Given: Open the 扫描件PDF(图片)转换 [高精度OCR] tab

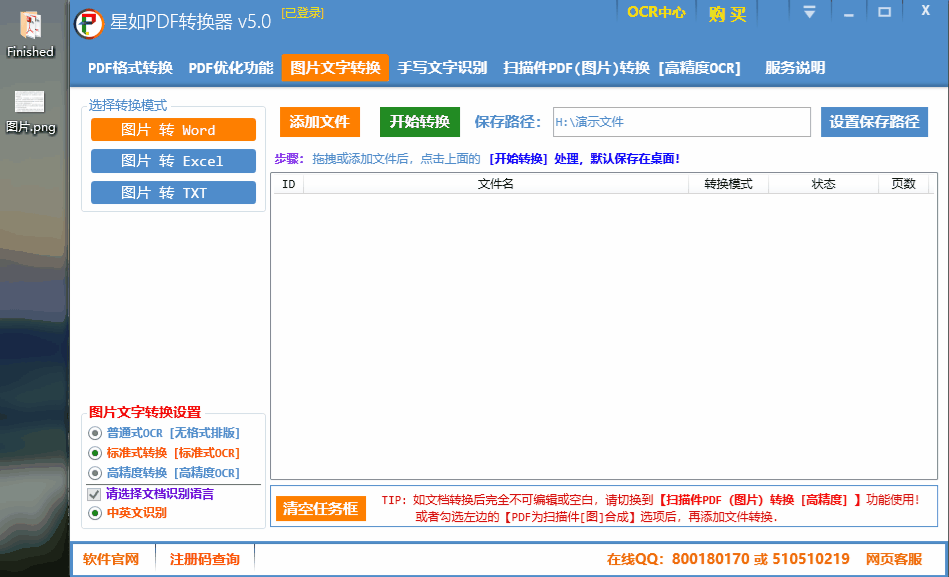Looking at the screenshot, I should pyautogui.click(x=622, y=68).
